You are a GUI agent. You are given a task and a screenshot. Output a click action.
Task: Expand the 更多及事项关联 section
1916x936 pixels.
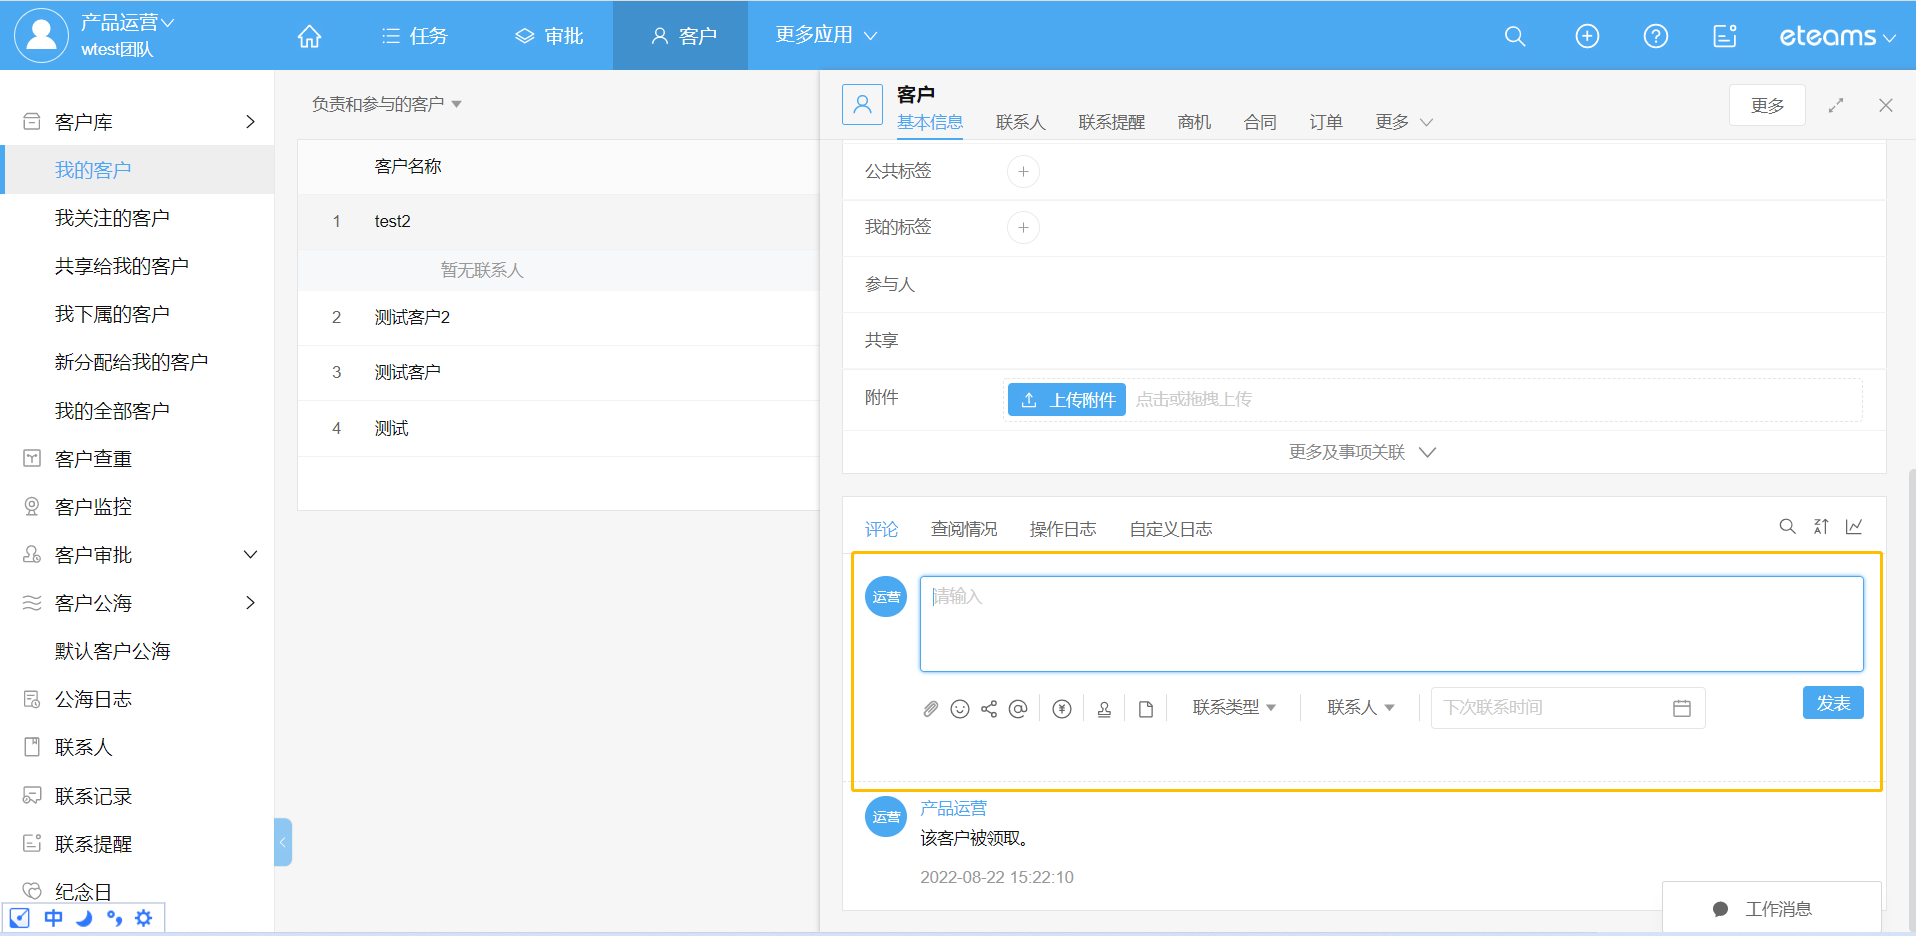[1362, 452]
